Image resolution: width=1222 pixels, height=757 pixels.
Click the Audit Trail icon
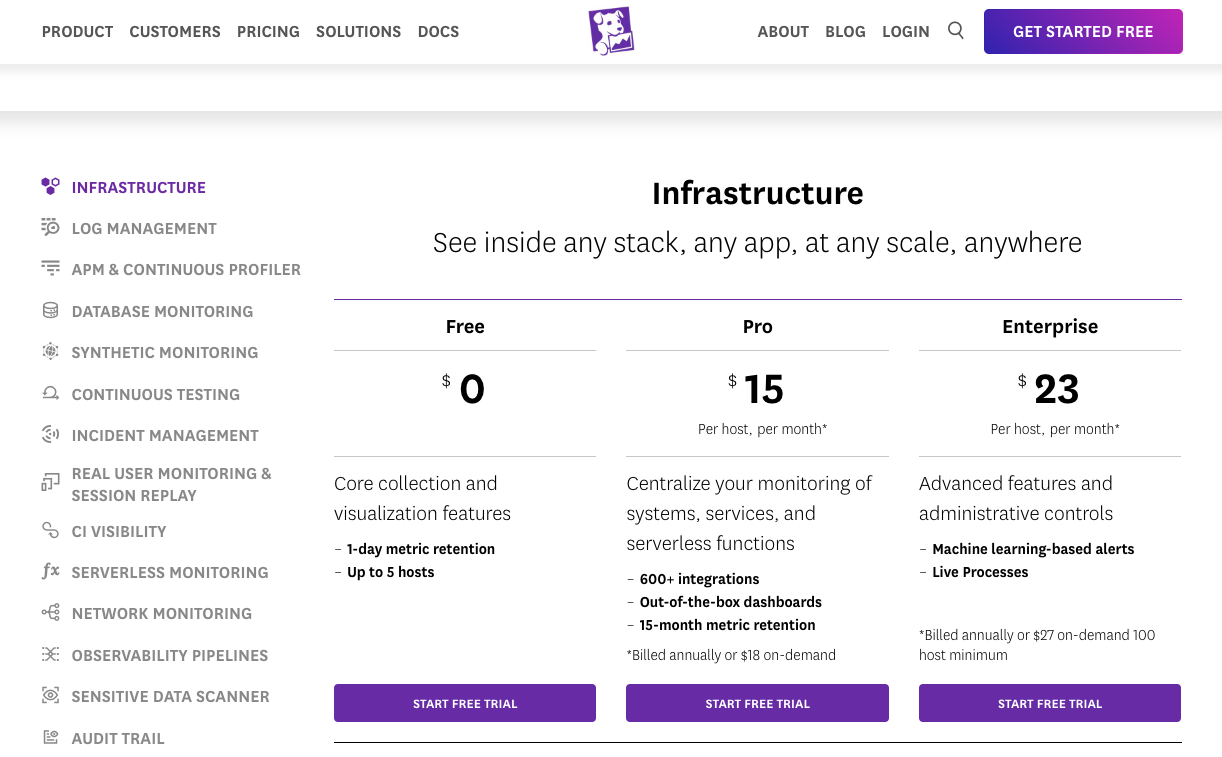coord(50,737)
